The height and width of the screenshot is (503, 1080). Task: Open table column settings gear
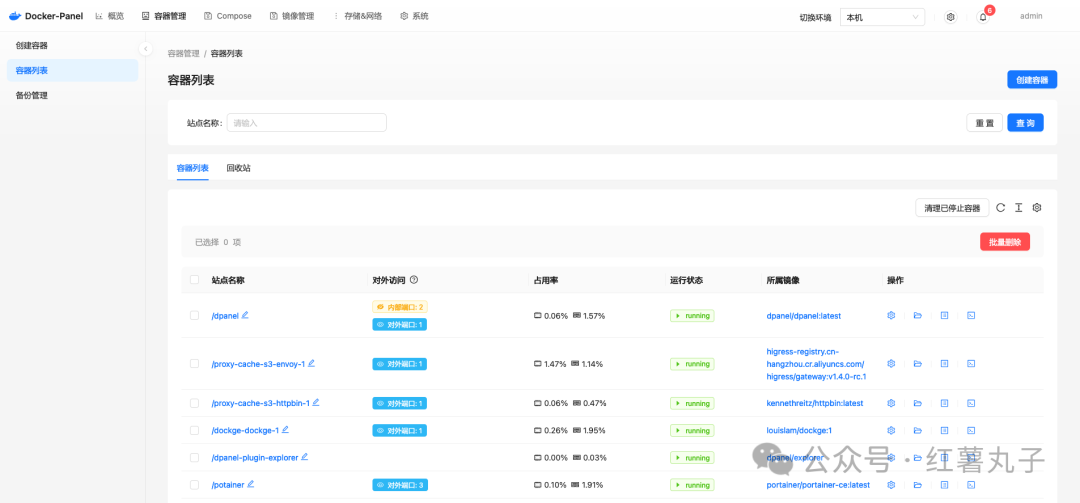1037,207
